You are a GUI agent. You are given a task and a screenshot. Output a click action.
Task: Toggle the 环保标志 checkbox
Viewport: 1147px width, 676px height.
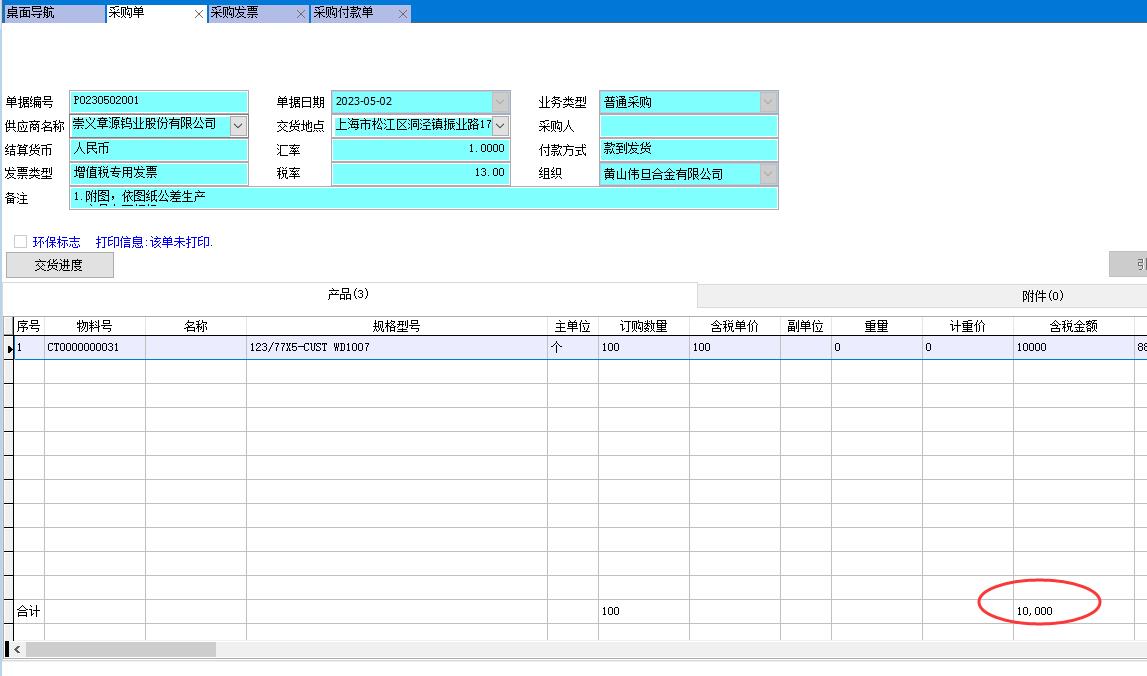point(20,242)
